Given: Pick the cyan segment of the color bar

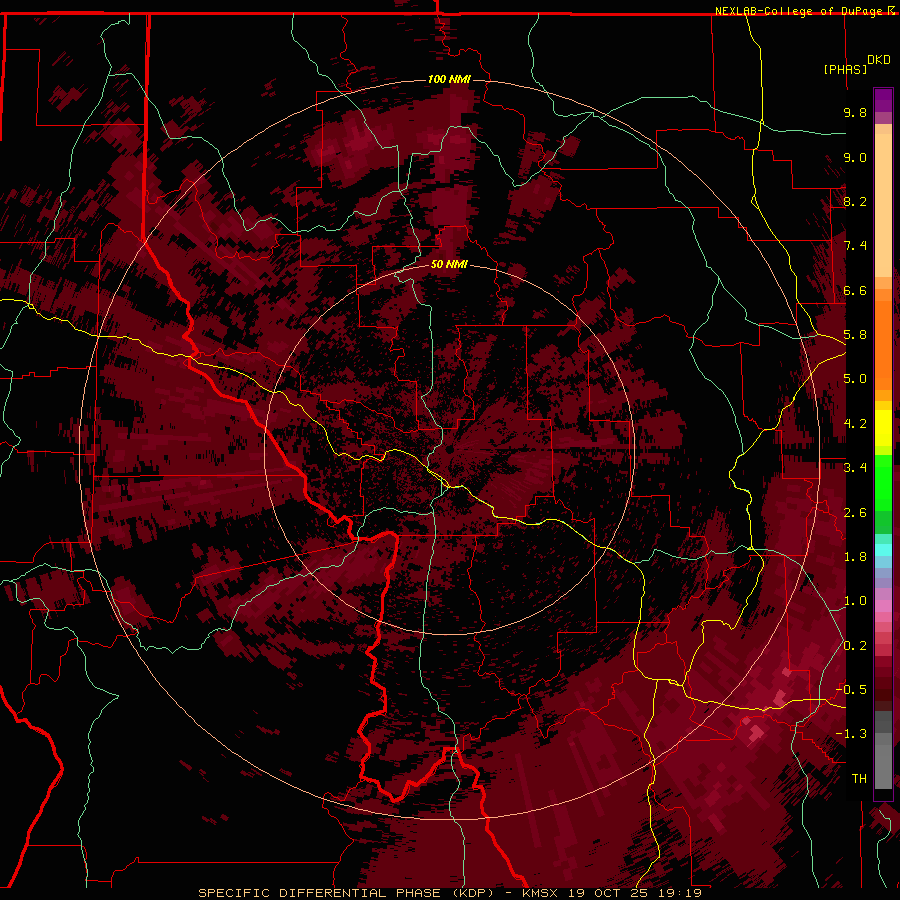Looking at the screenshot, I should [x=883, y=550].
